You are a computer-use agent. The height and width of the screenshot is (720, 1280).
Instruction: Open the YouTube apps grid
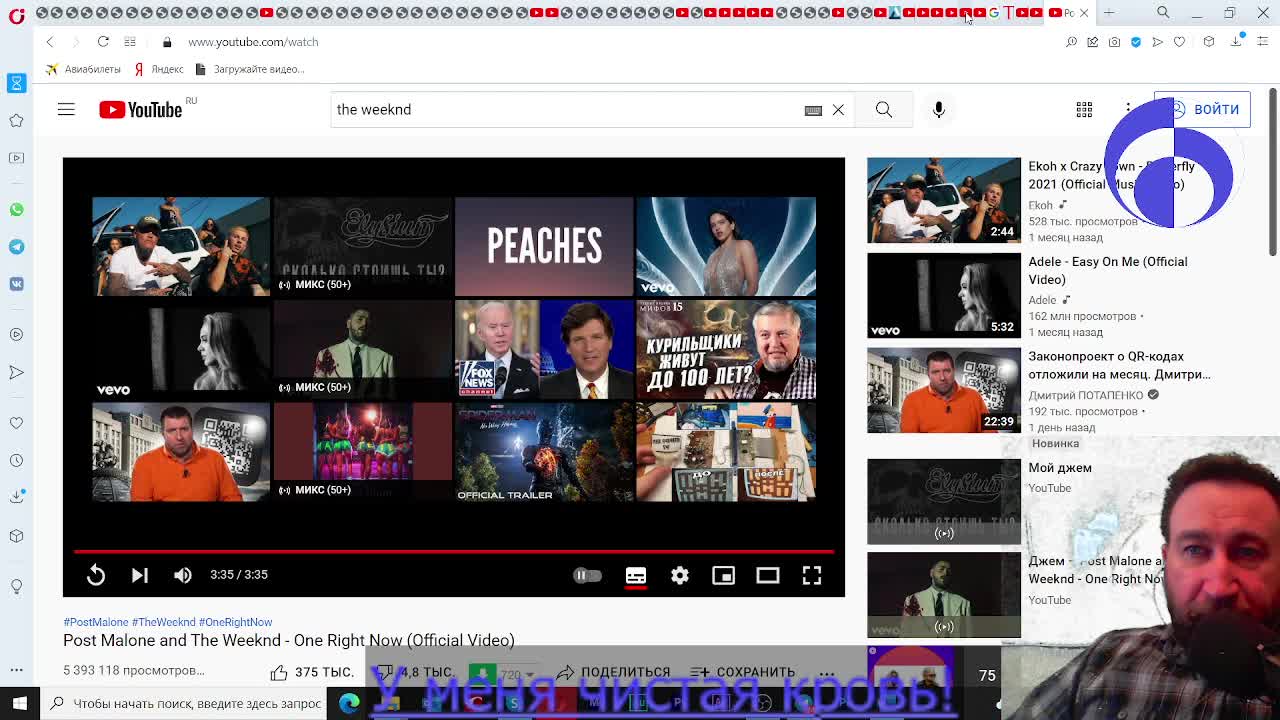1084,109
